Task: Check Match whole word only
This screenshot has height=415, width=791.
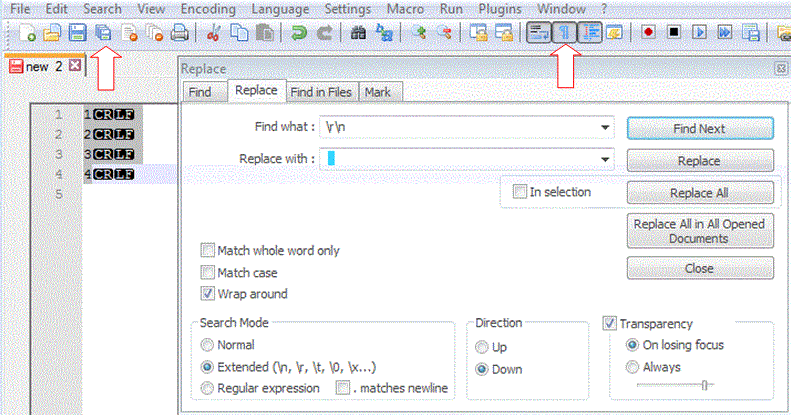Action: point(207,250)
